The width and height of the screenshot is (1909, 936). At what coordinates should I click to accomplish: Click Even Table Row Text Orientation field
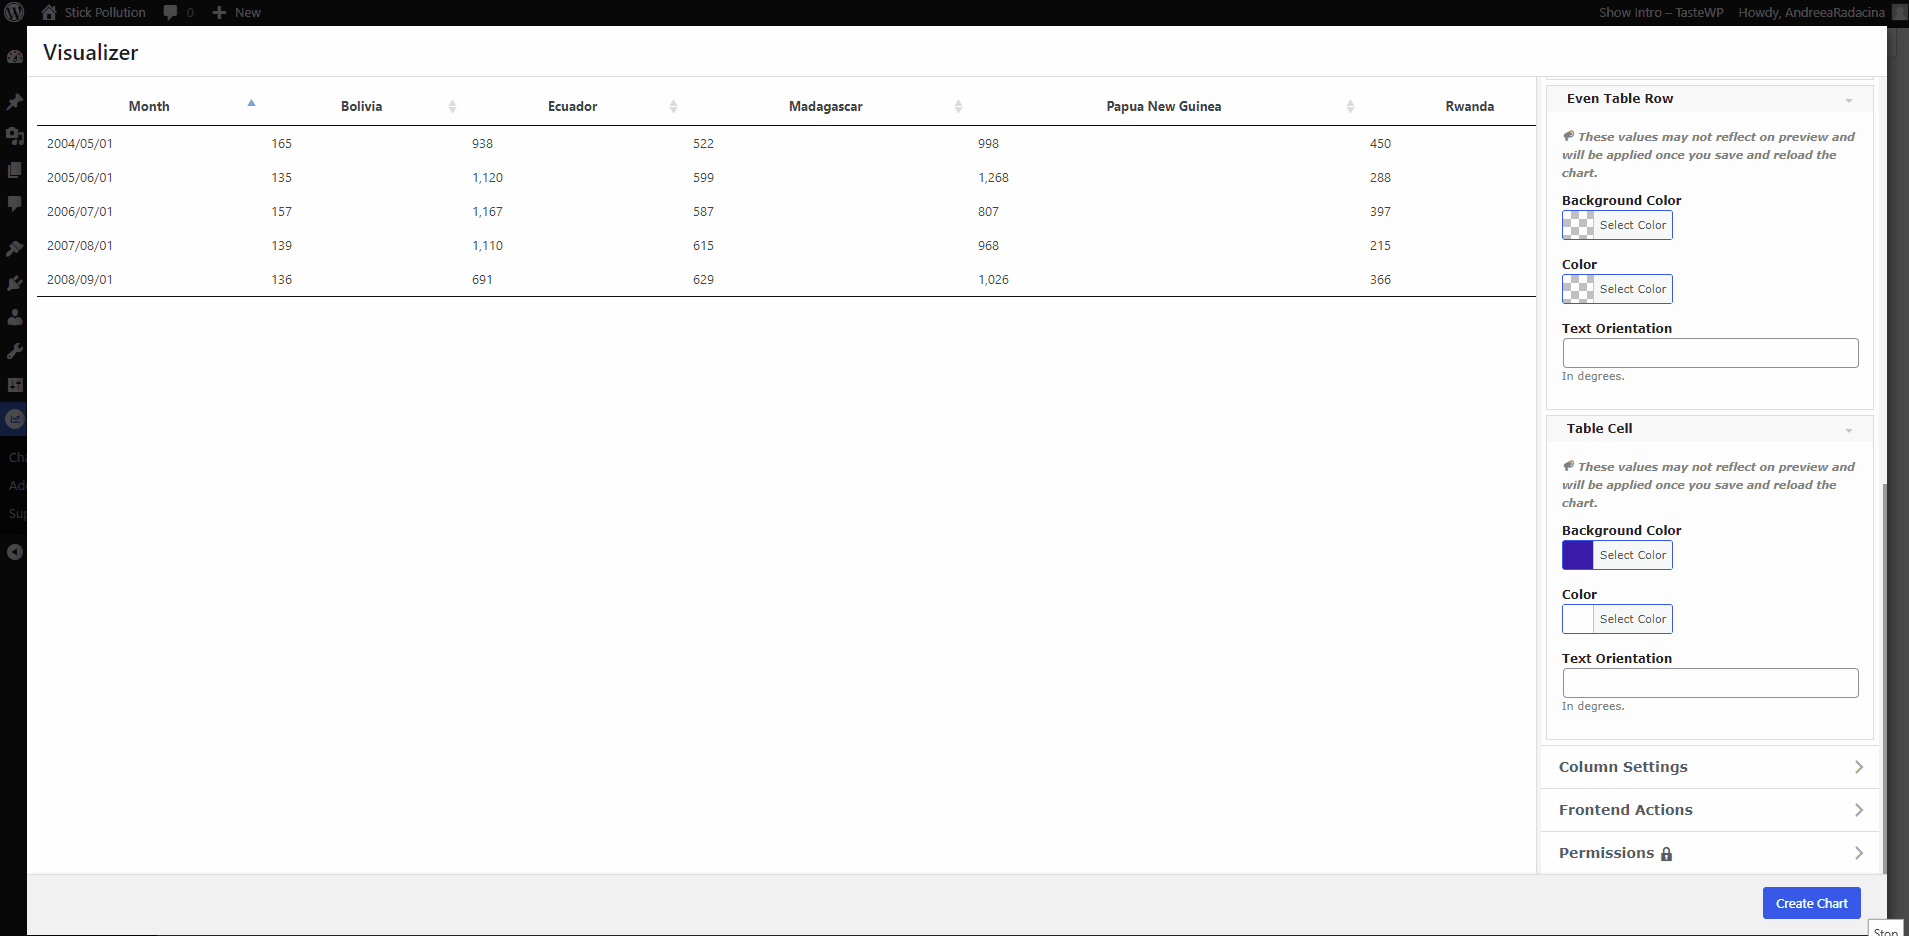(x=1709, y=353)
